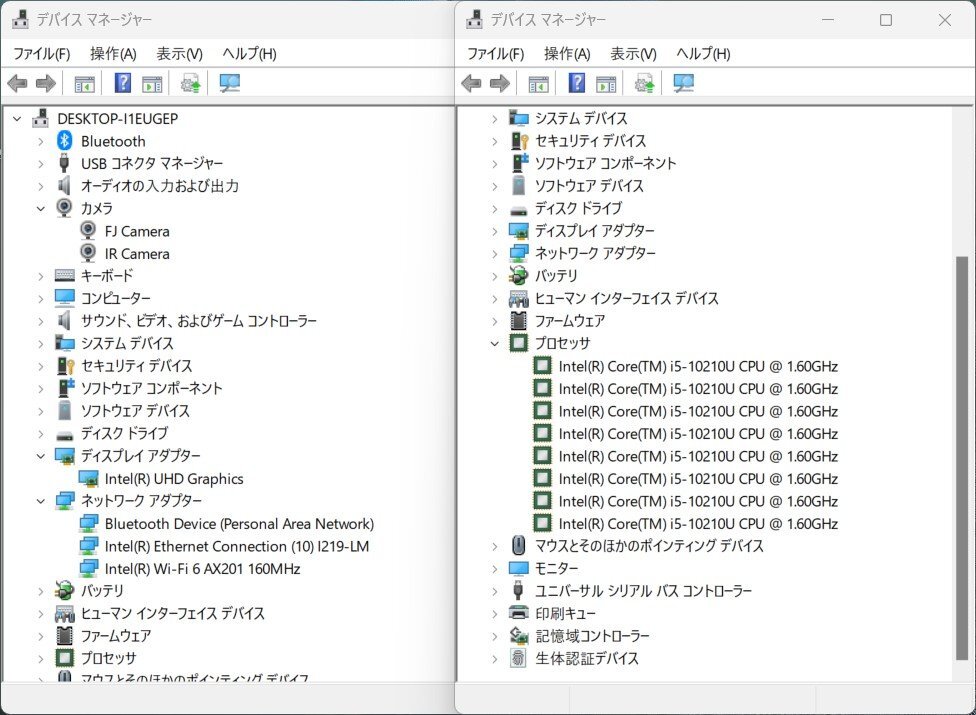Select Intel(R) Wi-Fi 6 AX201 160MHz icon

tap(89, 568)
